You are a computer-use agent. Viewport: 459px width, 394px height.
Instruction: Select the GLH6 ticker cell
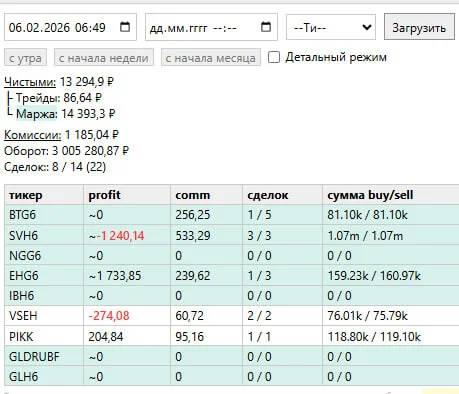44,377
